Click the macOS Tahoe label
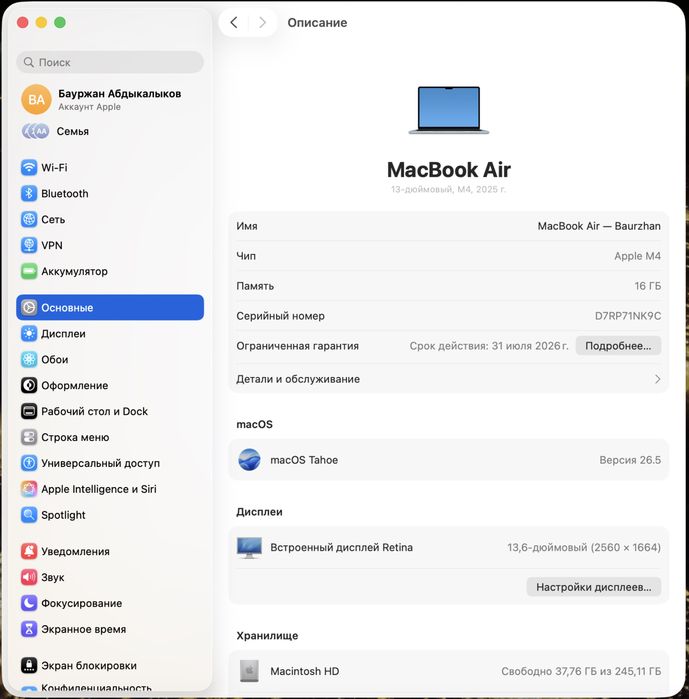 coord(304,460)
